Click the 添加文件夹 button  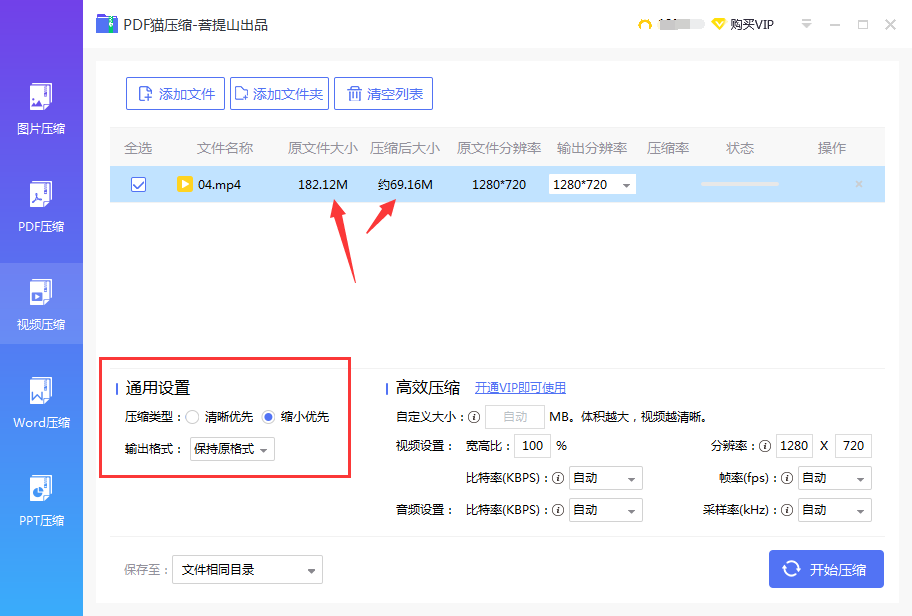279,94
